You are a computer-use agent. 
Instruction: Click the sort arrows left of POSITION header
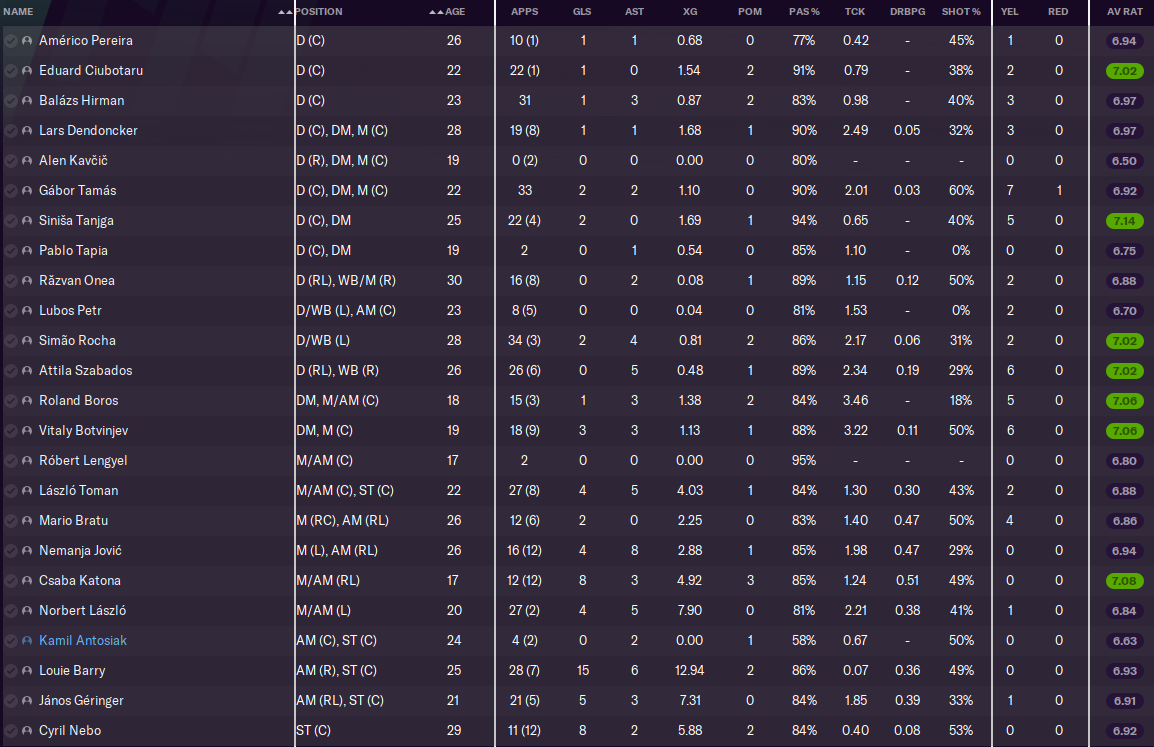pyautogui.click(x=286, y=12)
